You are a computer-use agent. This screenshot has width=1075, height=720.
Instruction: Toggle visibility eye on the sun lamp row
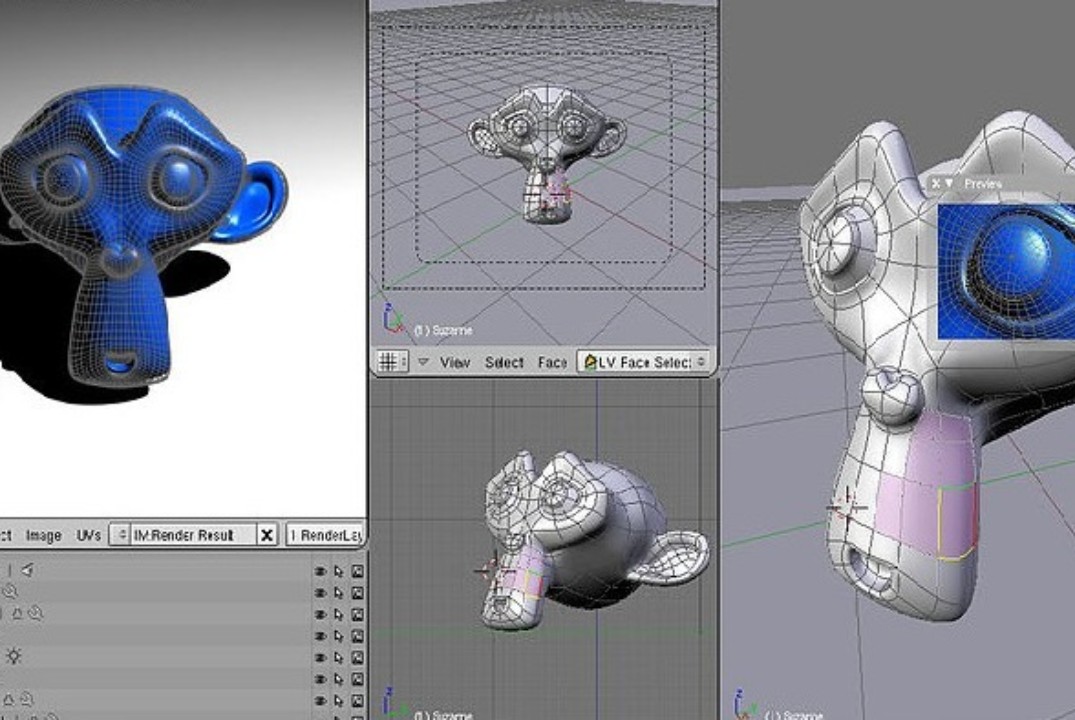tap(320, 657)
